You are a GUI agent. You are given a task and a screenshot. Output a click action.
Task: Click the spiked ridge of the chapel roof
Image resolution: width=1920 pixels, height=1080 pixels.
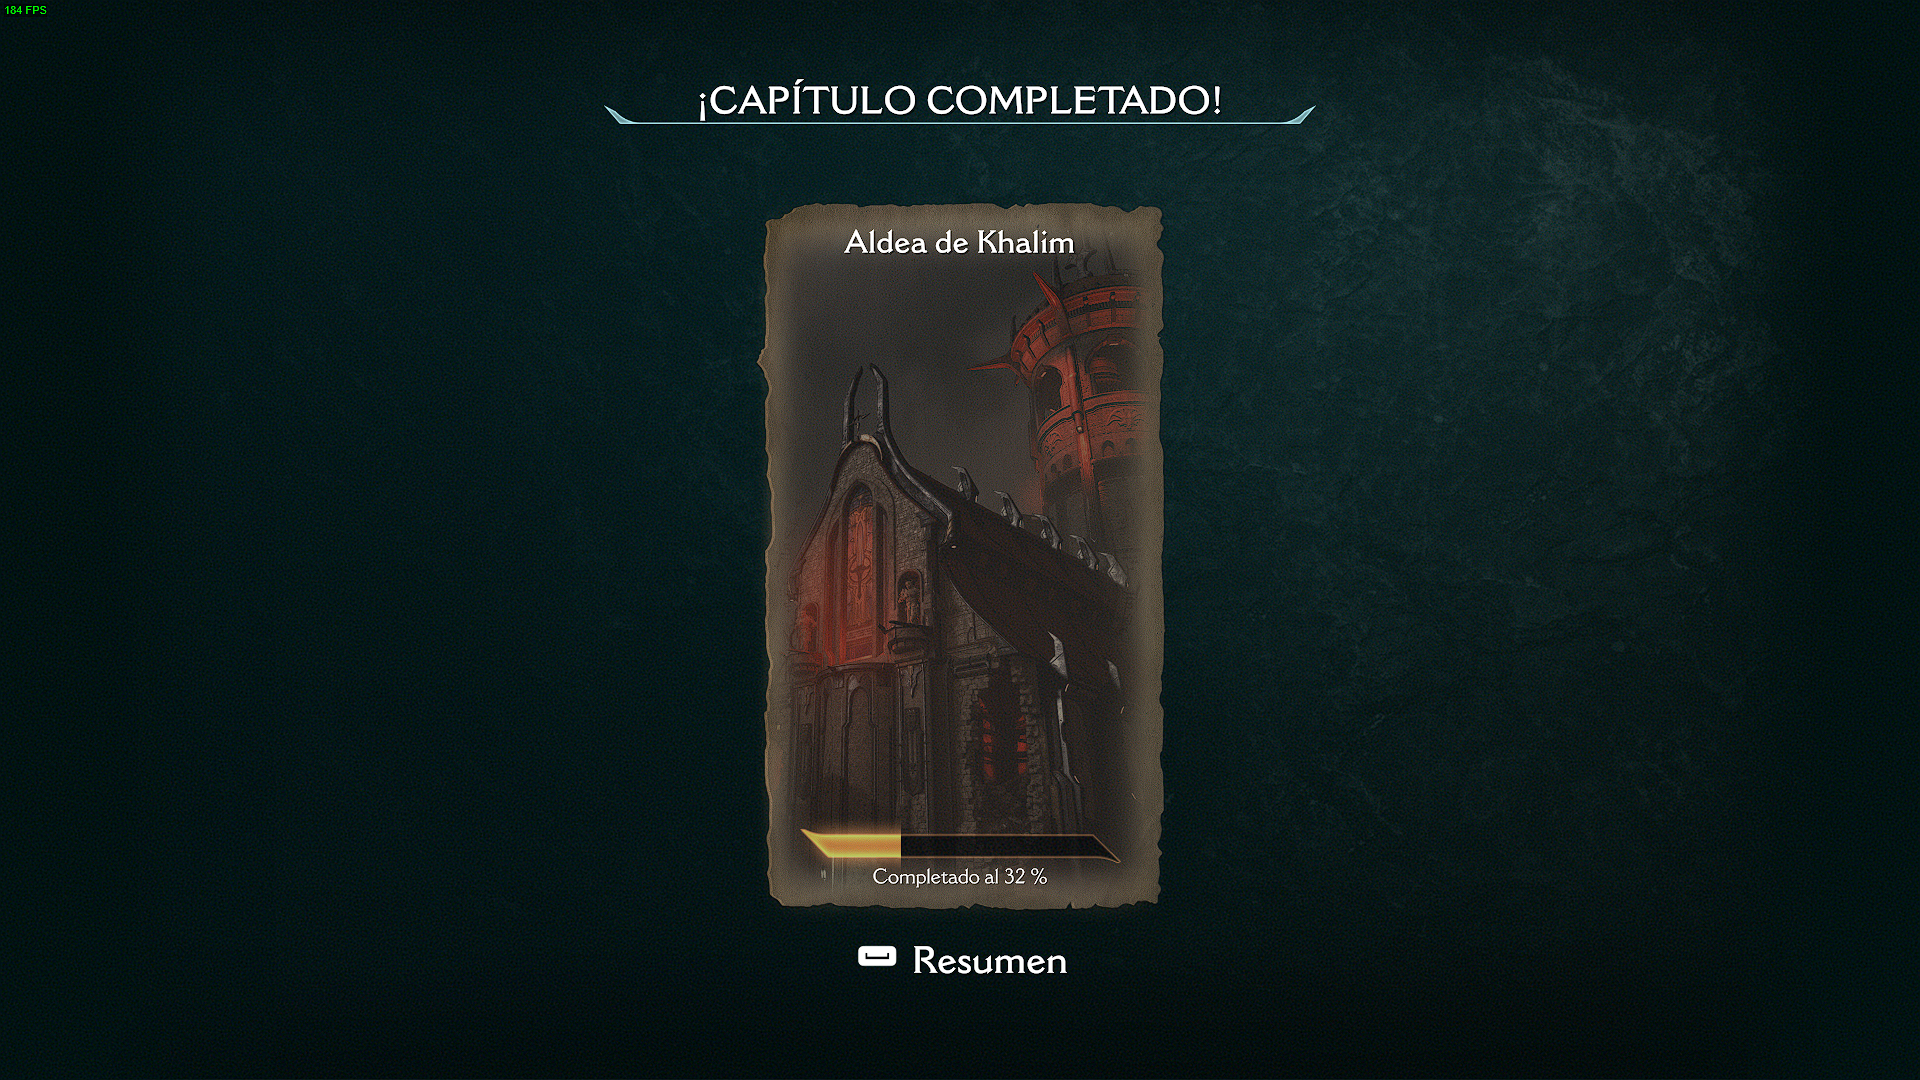(x=1040, y=525)
